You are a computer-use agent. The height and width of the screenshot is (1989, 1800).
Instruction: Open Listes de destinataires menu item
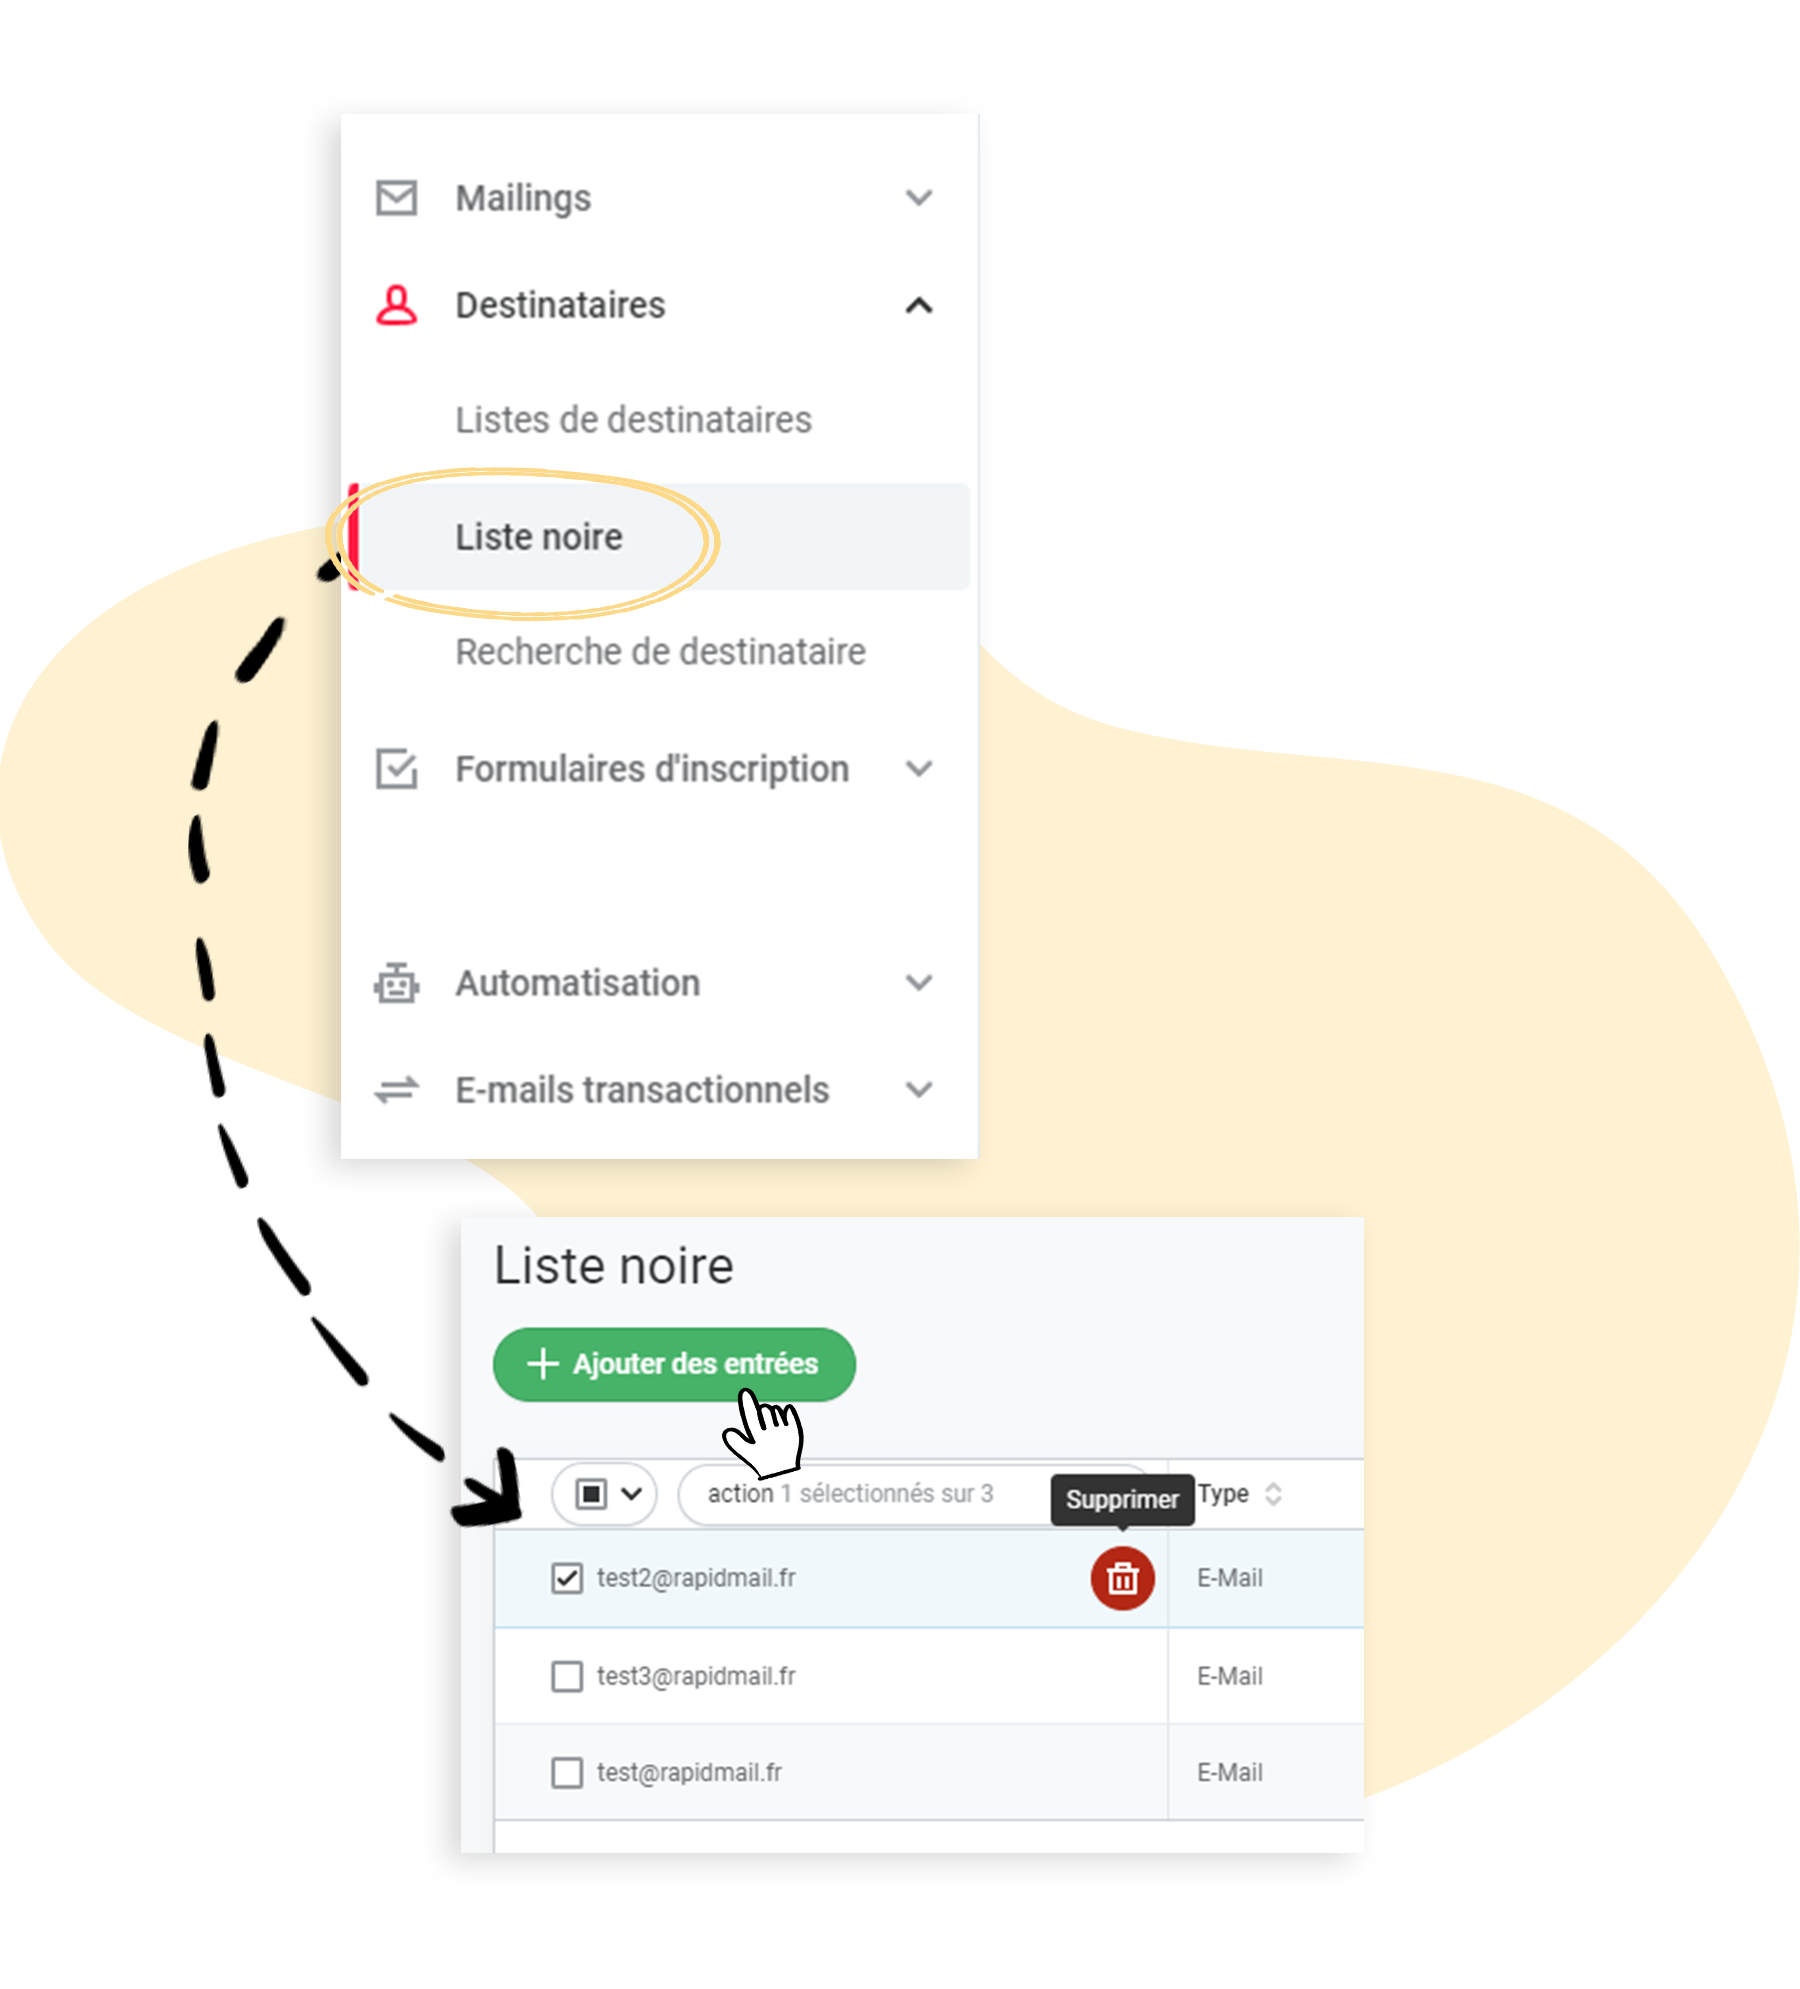(x=633, y=420)
